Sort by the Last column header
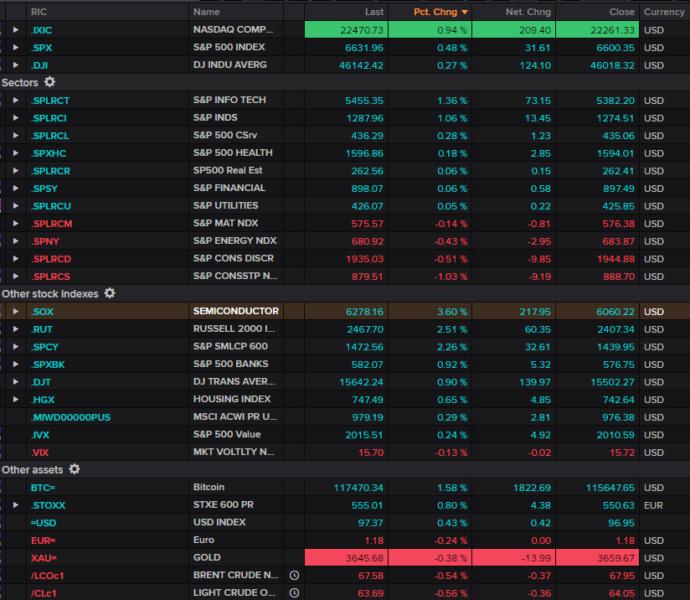 [374, 12]
